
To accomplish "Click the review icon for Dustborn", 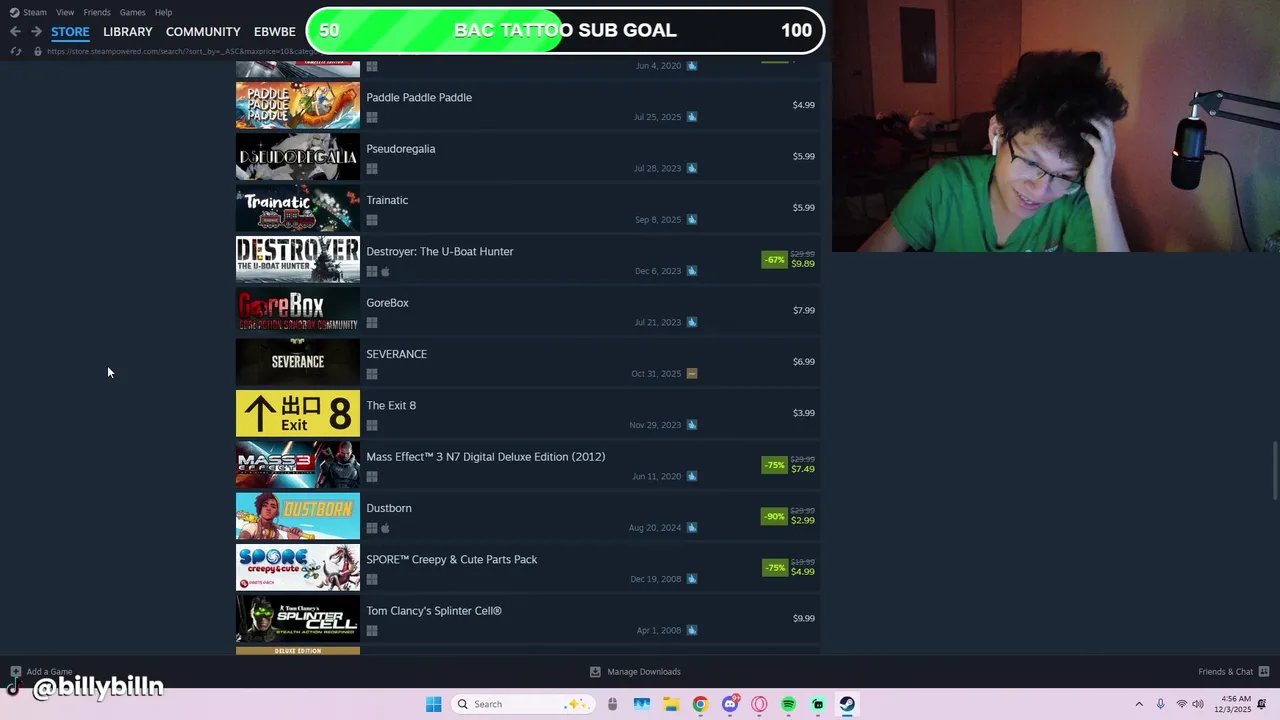I will pyautogui.click(x=692, y=528).
